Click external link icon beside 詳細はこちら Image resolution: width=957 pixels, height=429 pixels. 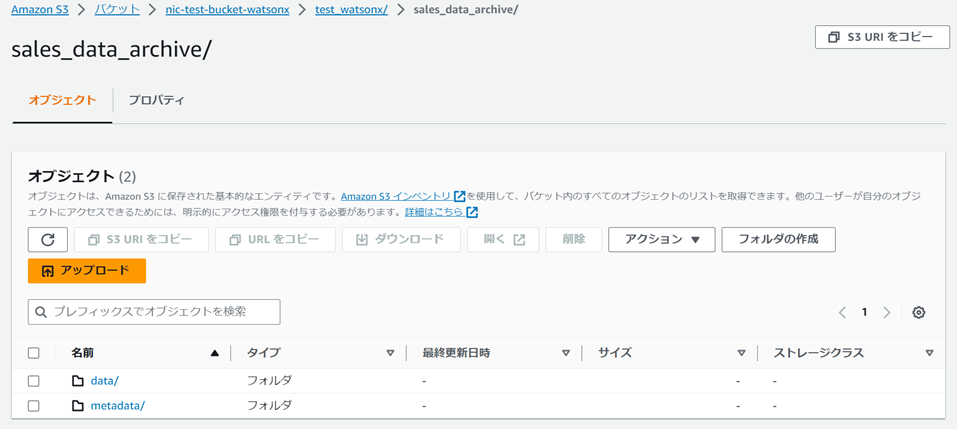[472, 213]
